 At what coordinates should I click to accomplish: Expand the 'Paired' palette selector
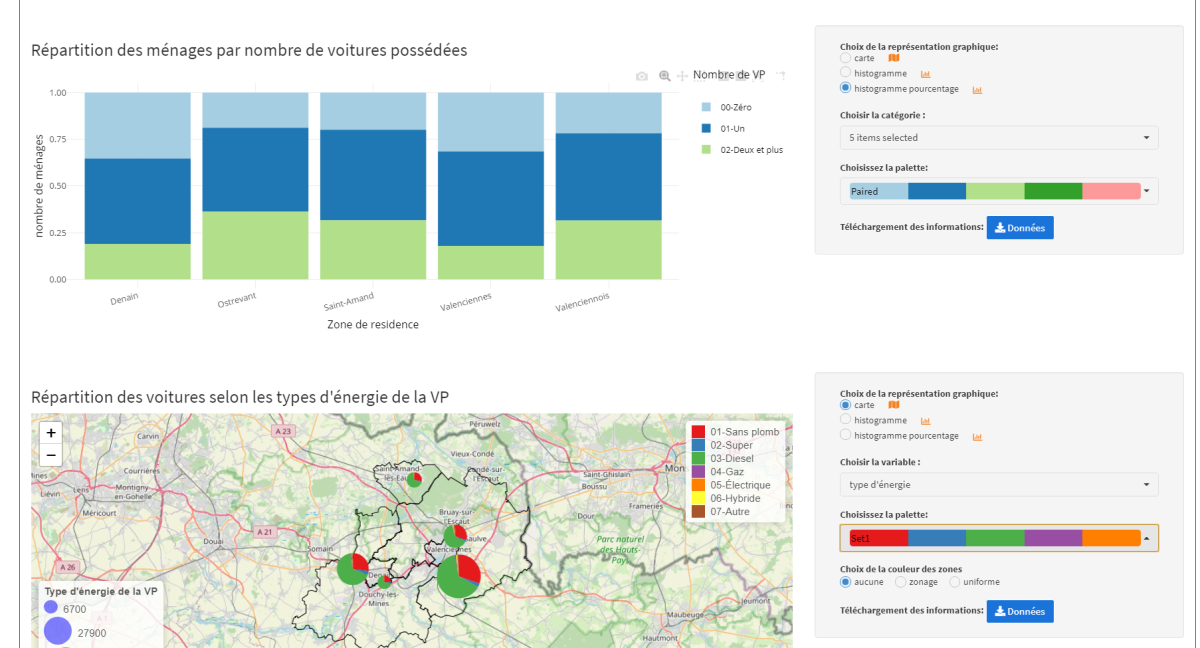(998, 191)
